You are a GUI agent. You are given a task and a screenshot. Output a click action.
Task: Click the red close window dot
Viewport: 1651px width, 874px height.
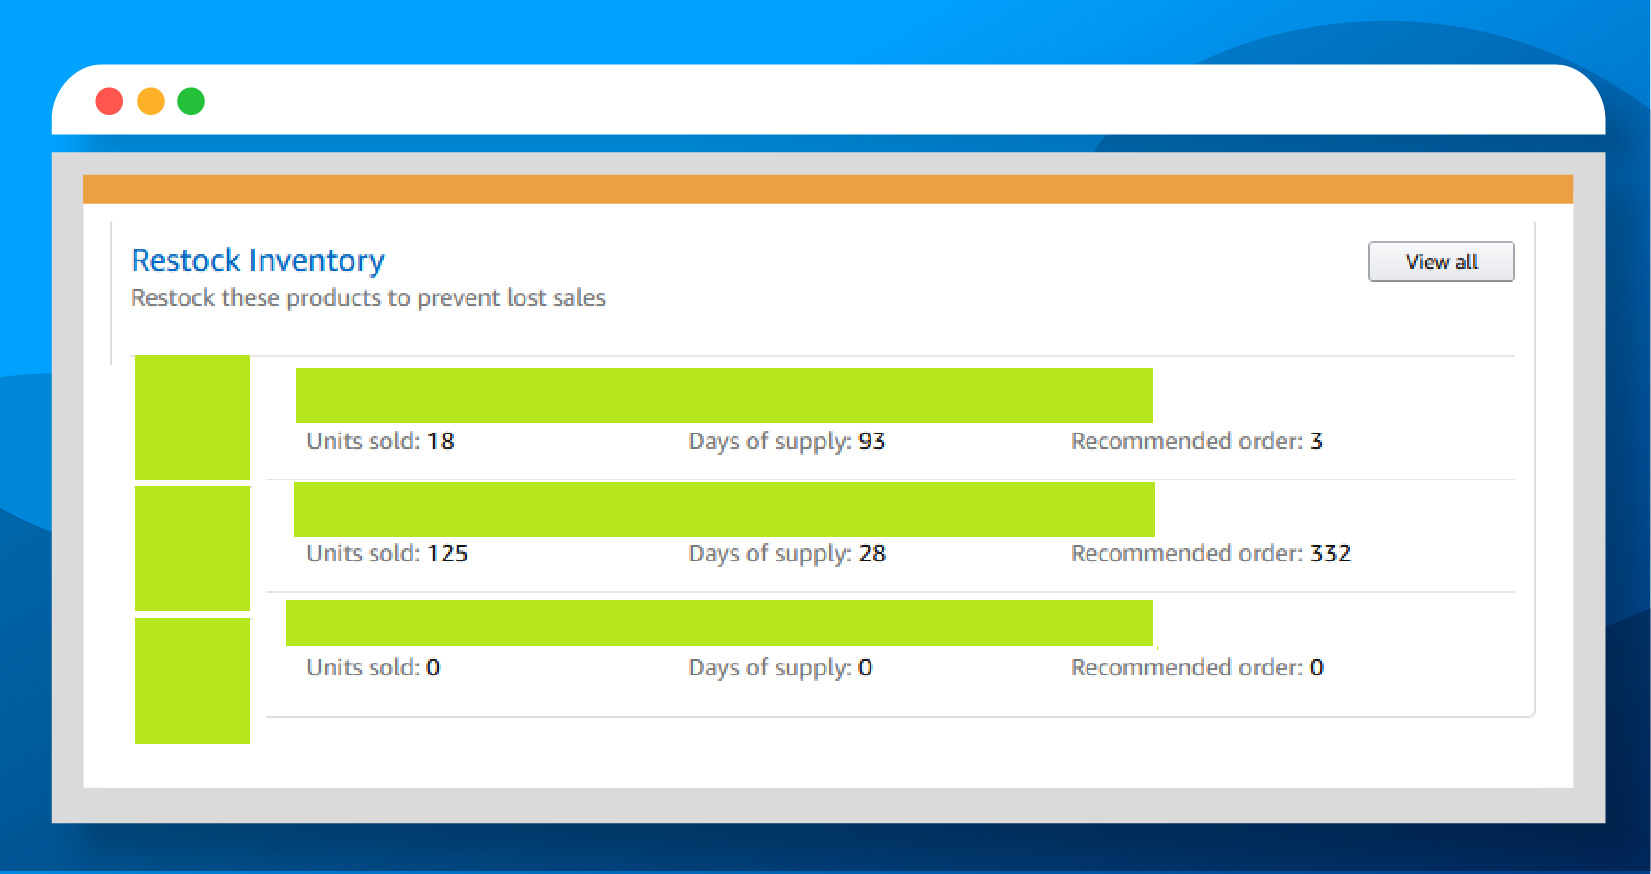[109, 101]
